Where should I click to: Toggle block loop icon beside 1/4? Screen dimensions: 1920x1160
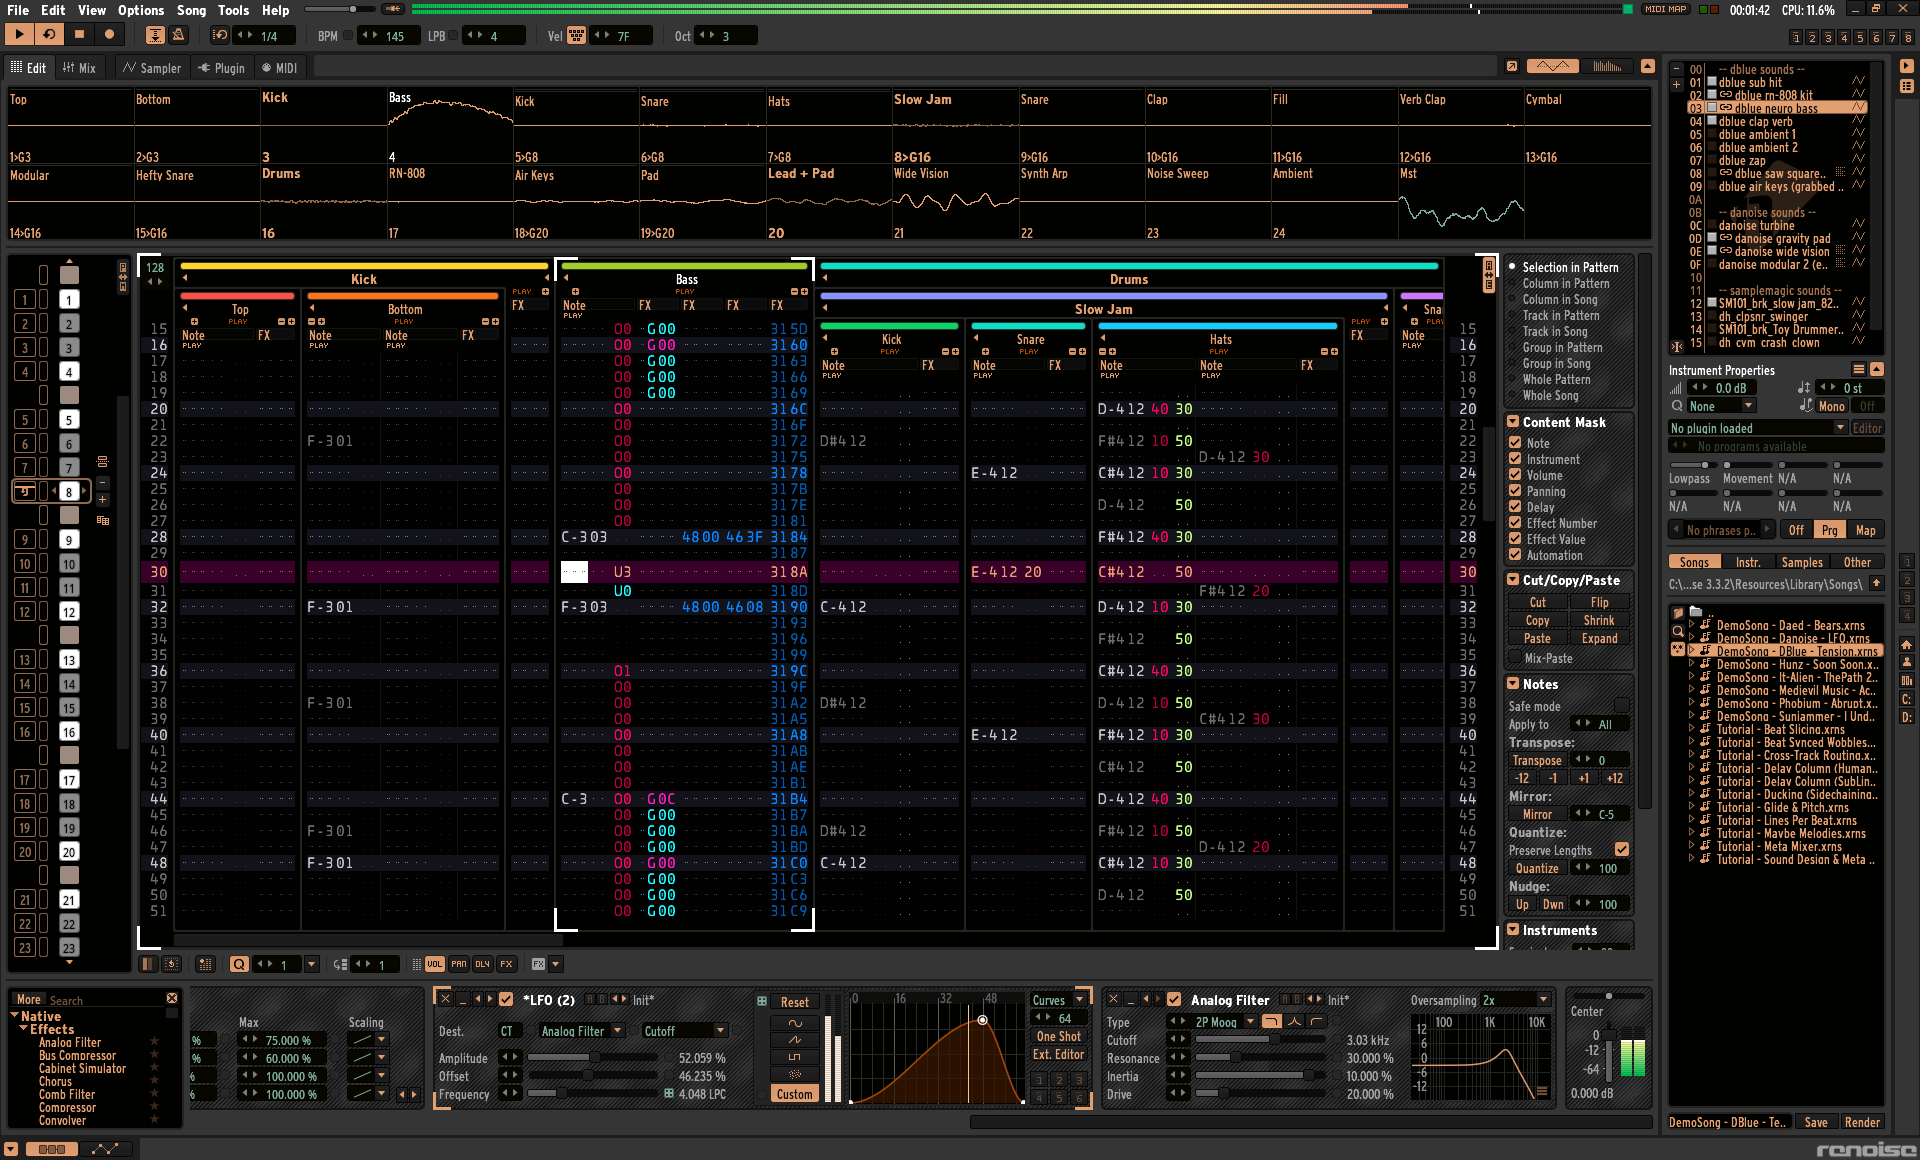point(220,35)
